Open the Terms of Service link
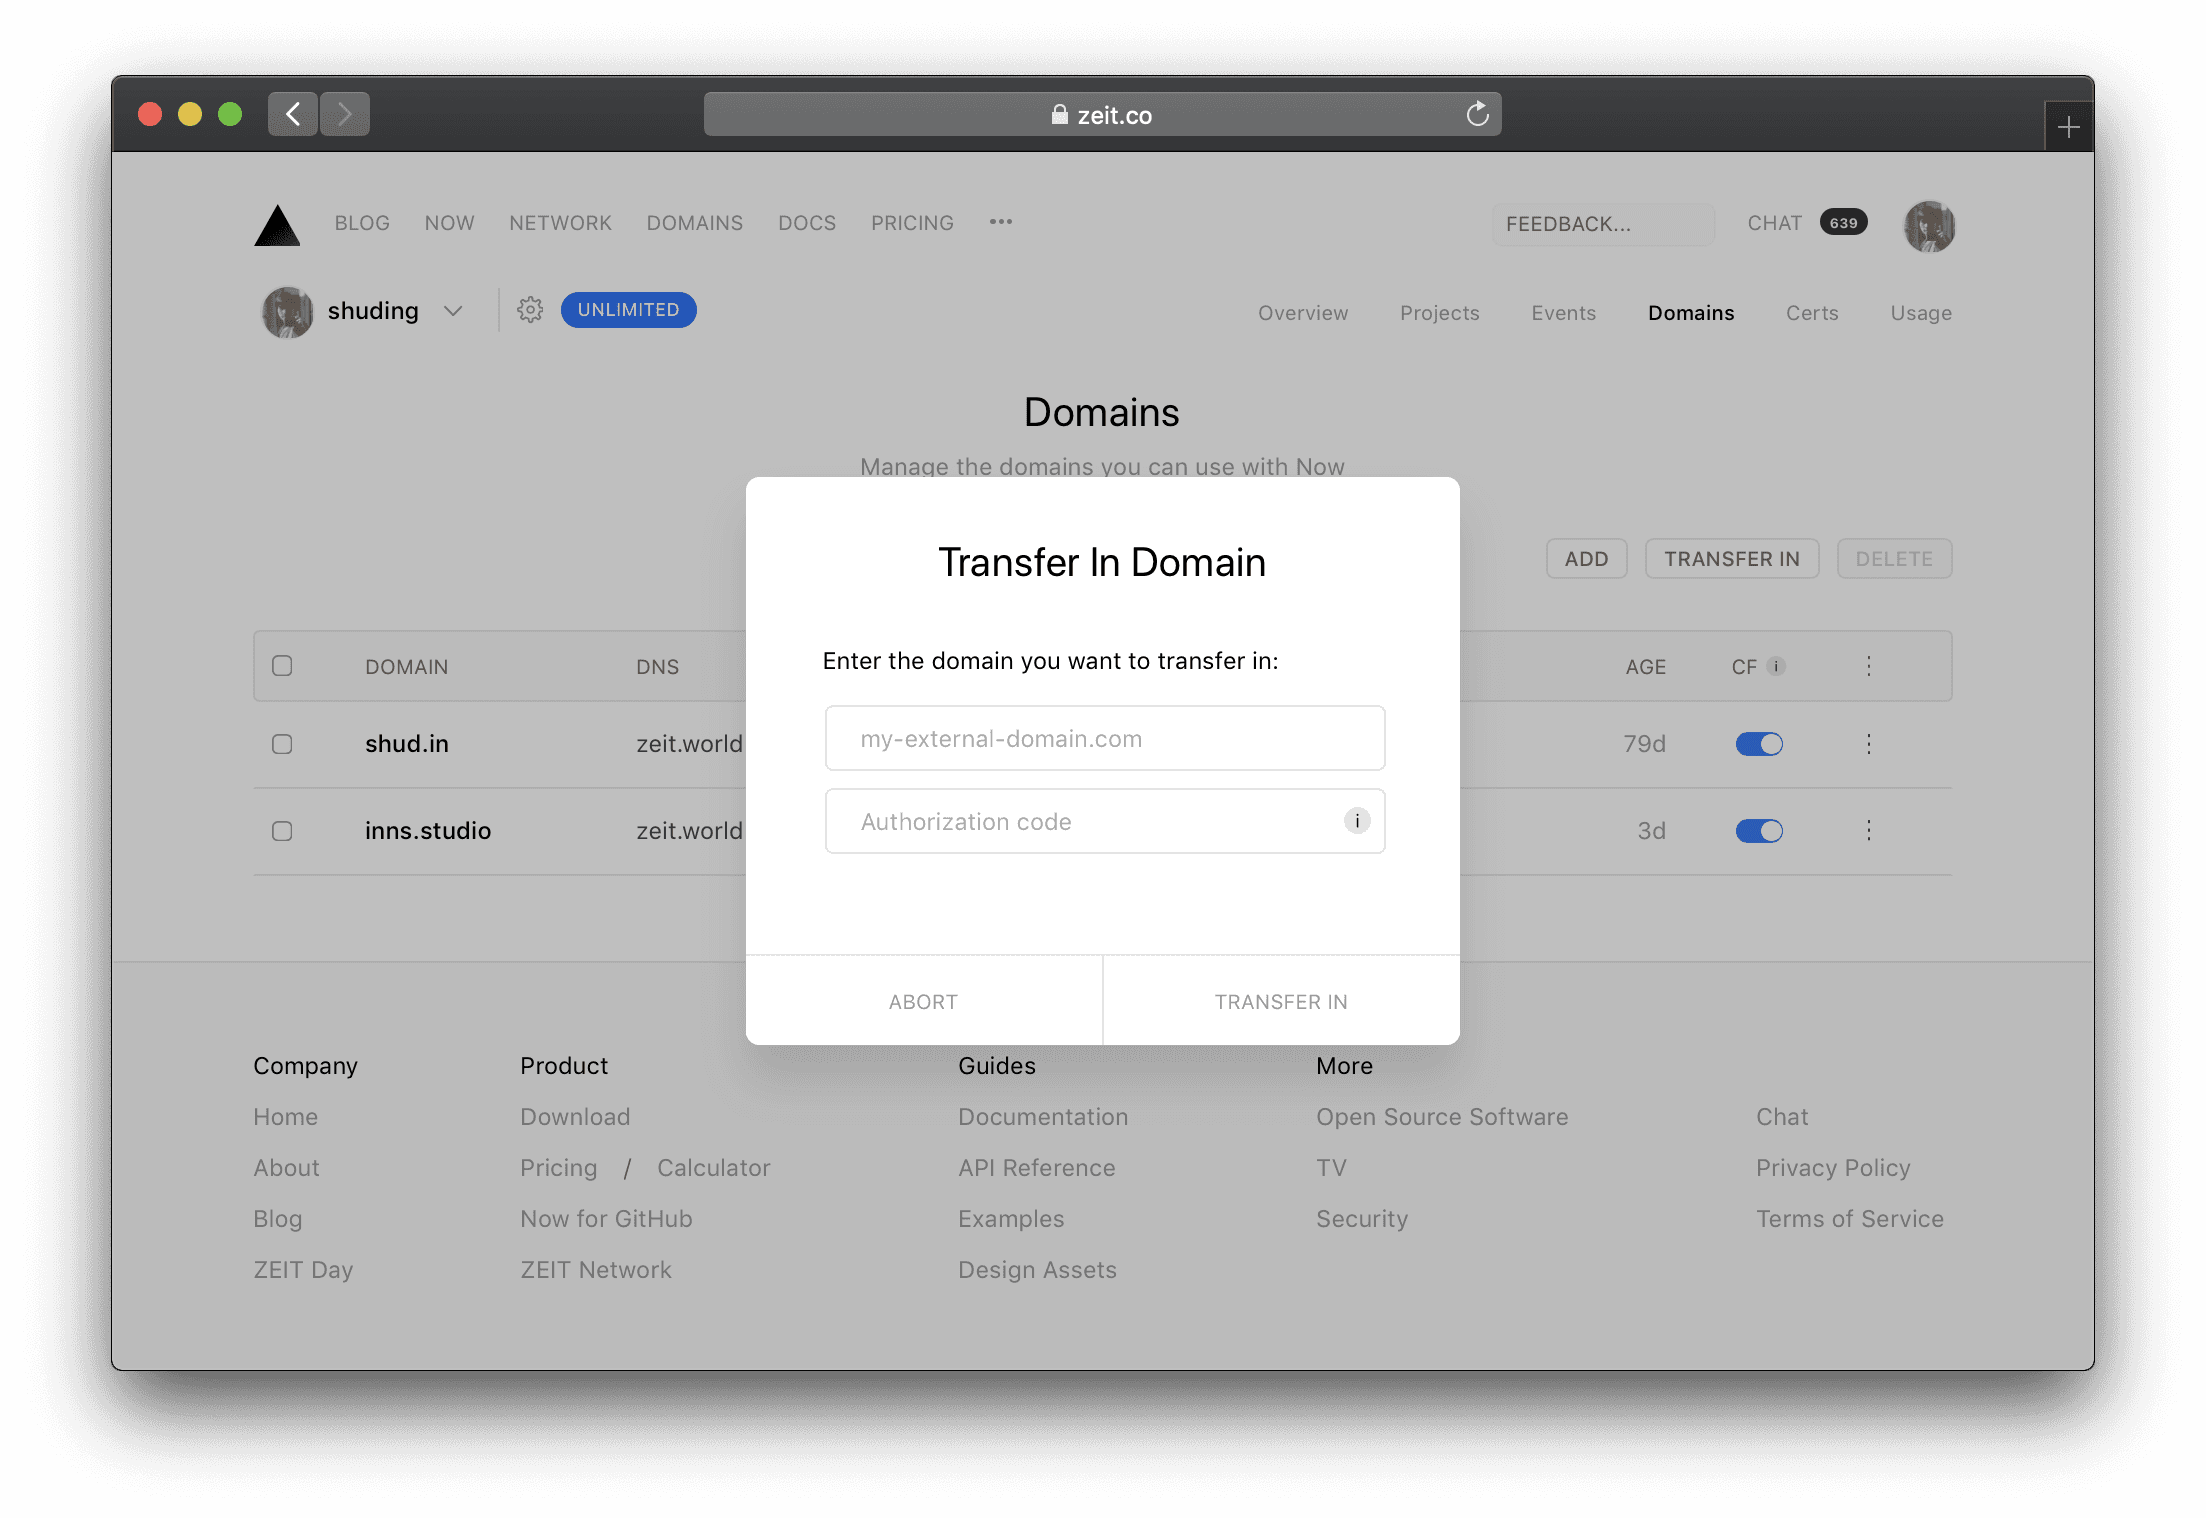The width and height of the screenshot is (2206, 1518). [1849, 1218]
